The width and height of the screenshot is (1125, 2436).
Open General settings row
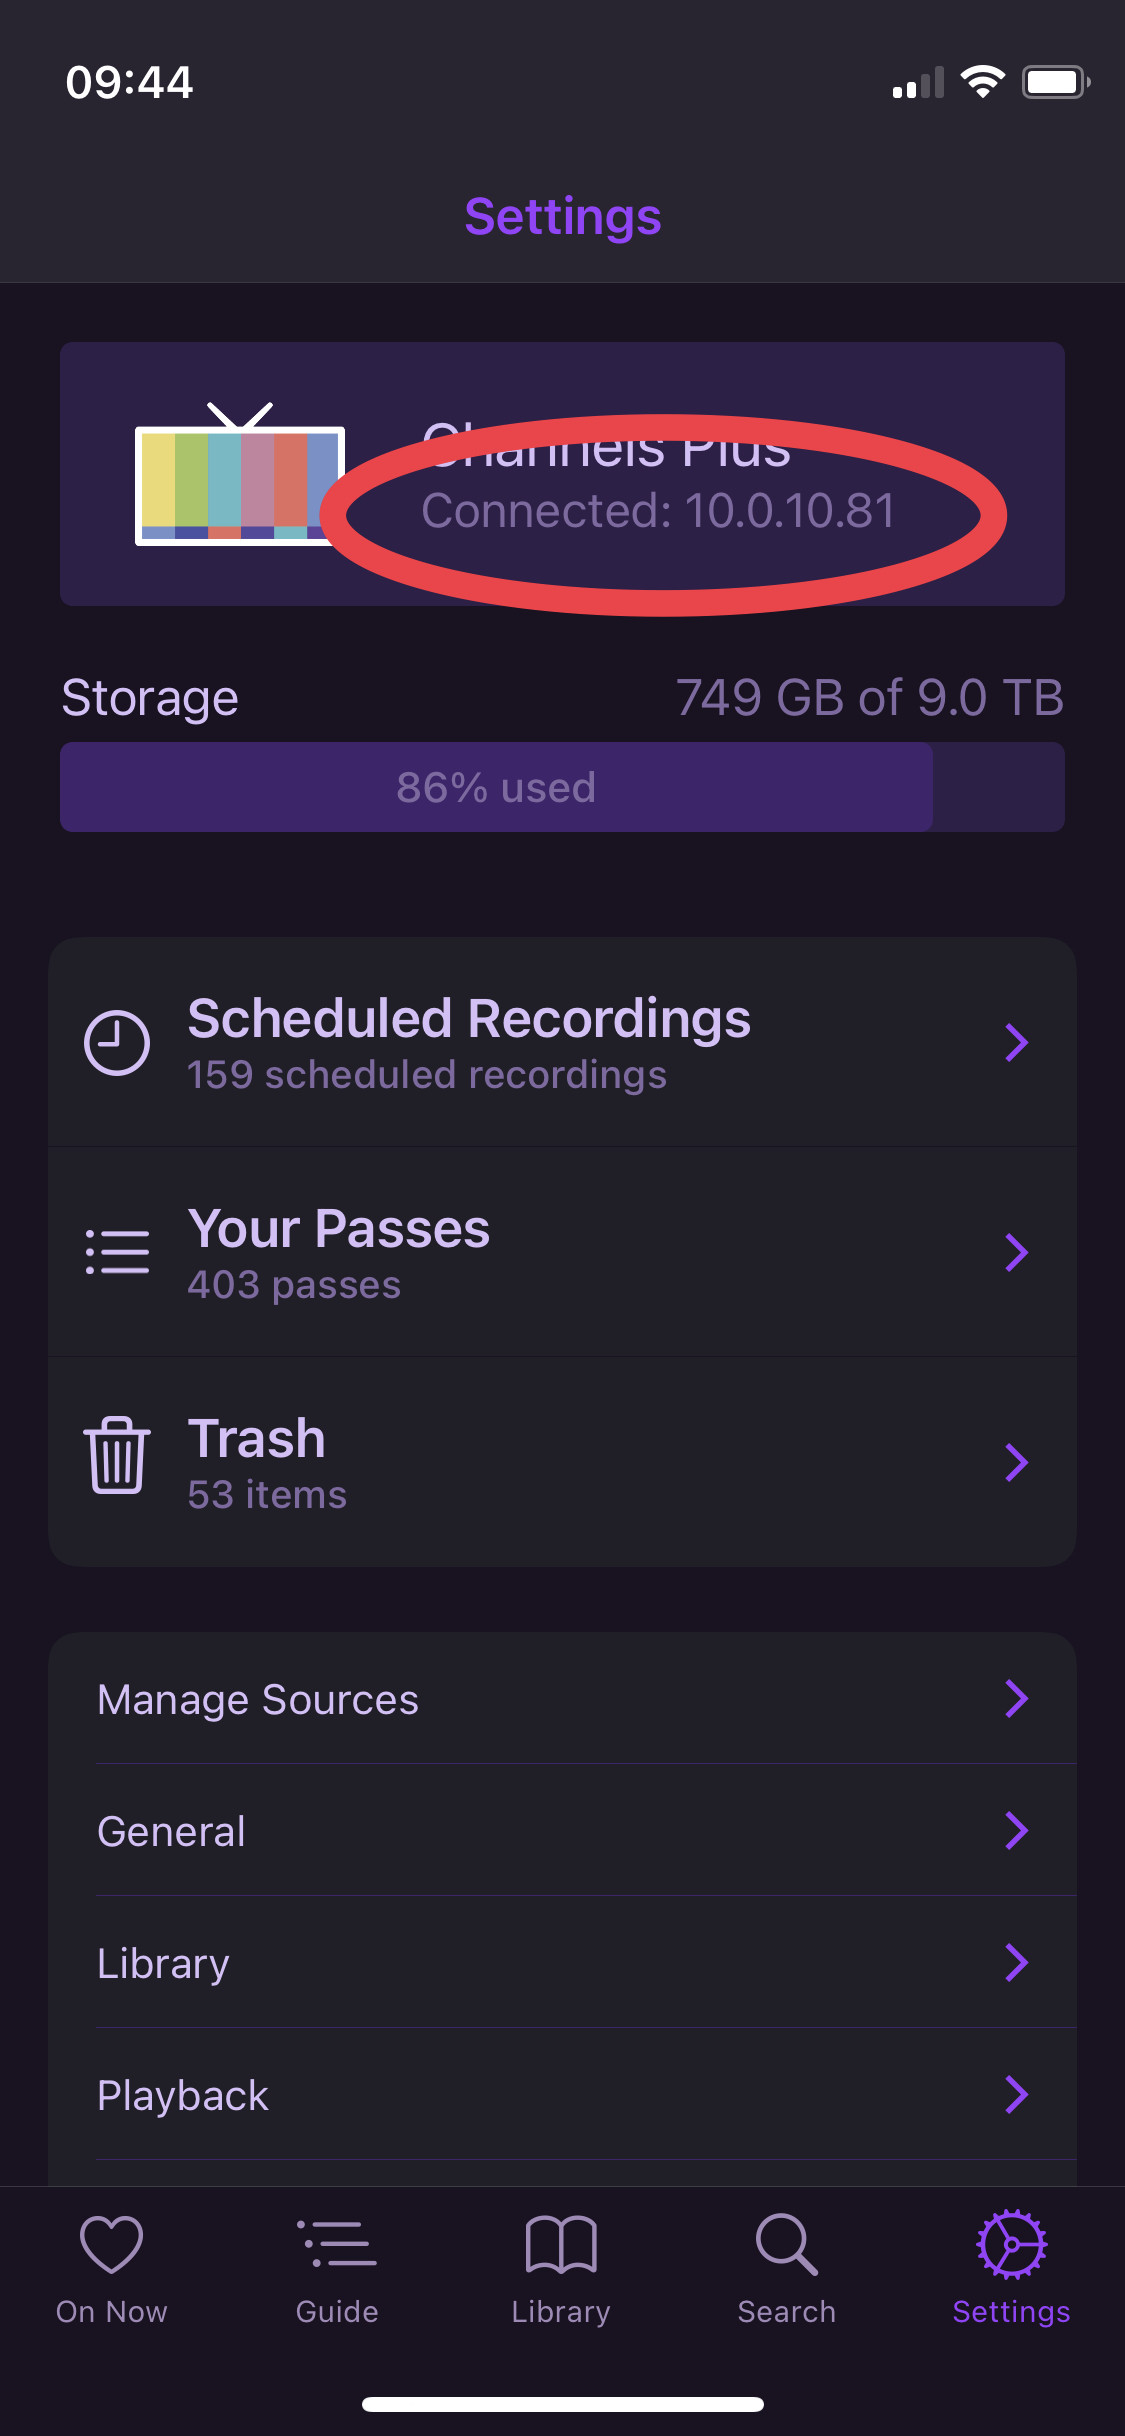(x=562, y=1831)
